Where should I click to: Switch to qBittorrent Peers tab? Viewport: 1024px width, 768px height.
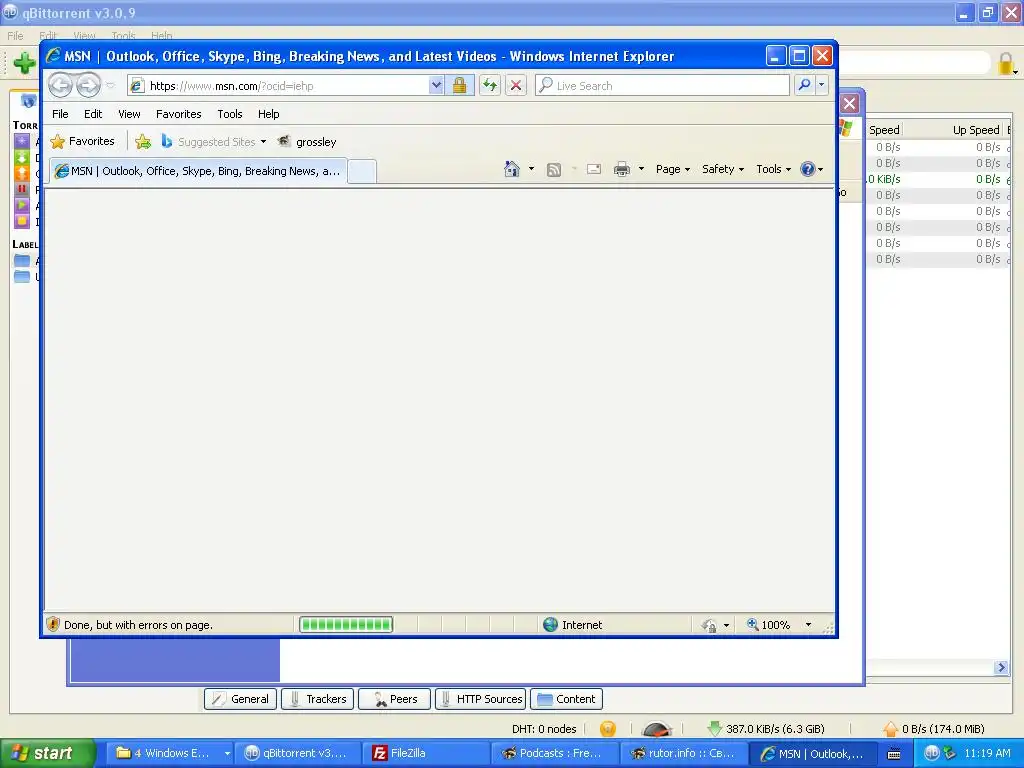tap(394, 699)
